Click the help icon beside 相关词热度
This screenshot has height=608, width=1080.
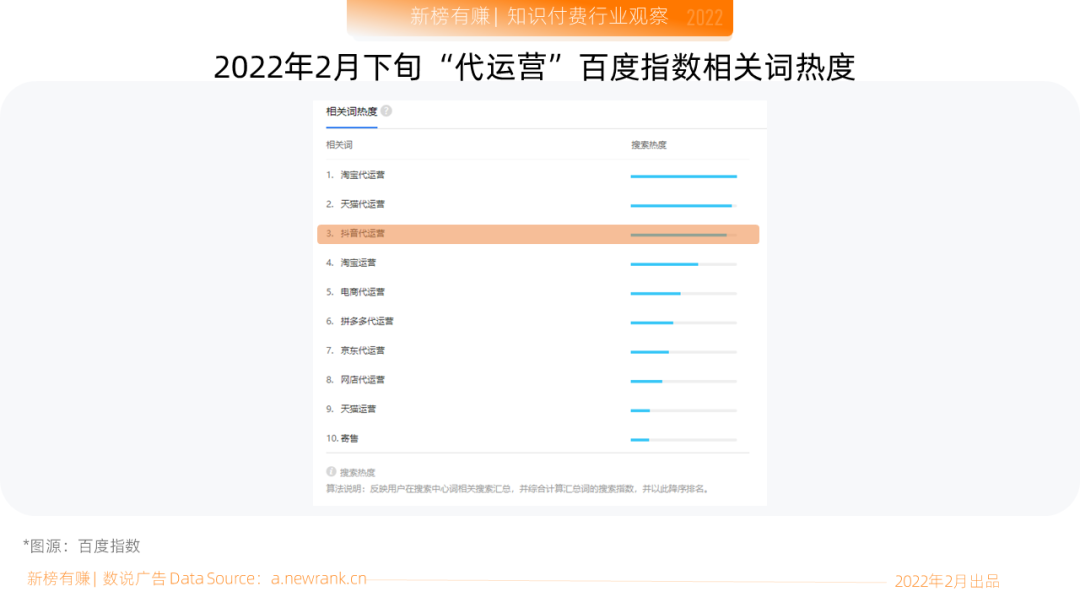[x=386, y=111]
